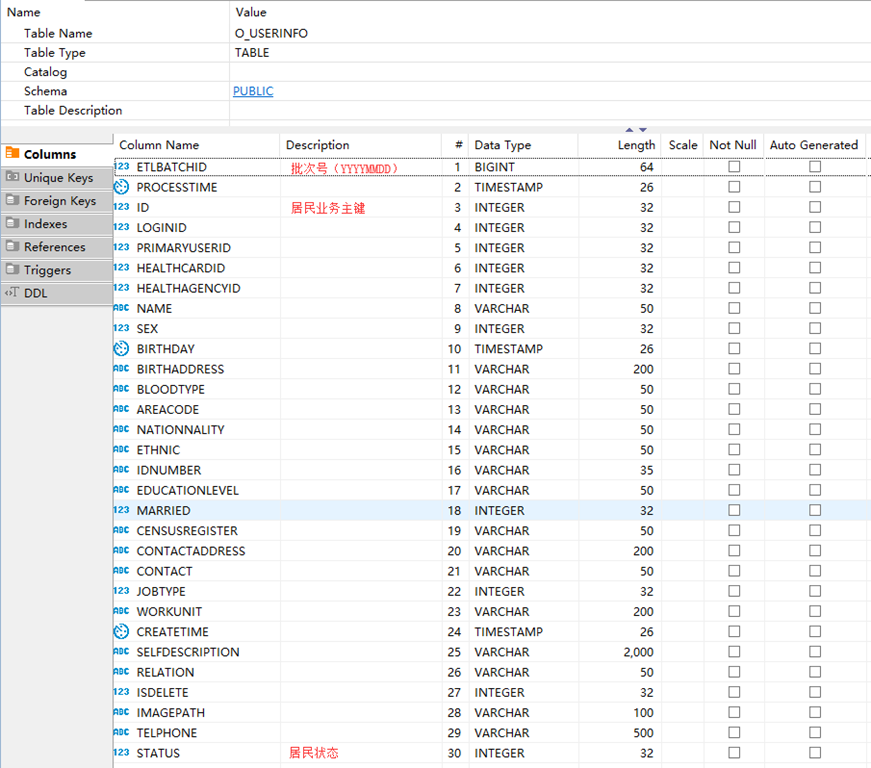This screenshot has height=768, width=871.
Task: Click the numeric icon beside HEALTHCARDID
Action: click(x=121, y=268)
